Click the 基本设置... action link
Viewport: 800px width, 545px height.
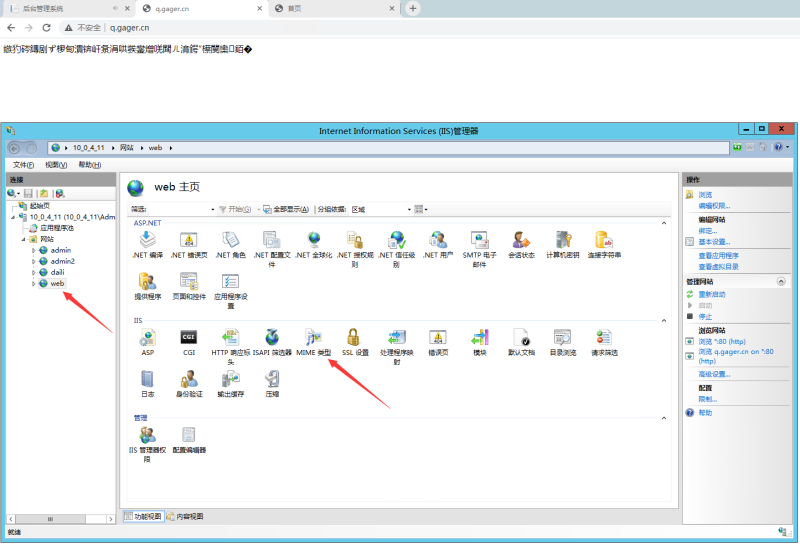(714, 242)
